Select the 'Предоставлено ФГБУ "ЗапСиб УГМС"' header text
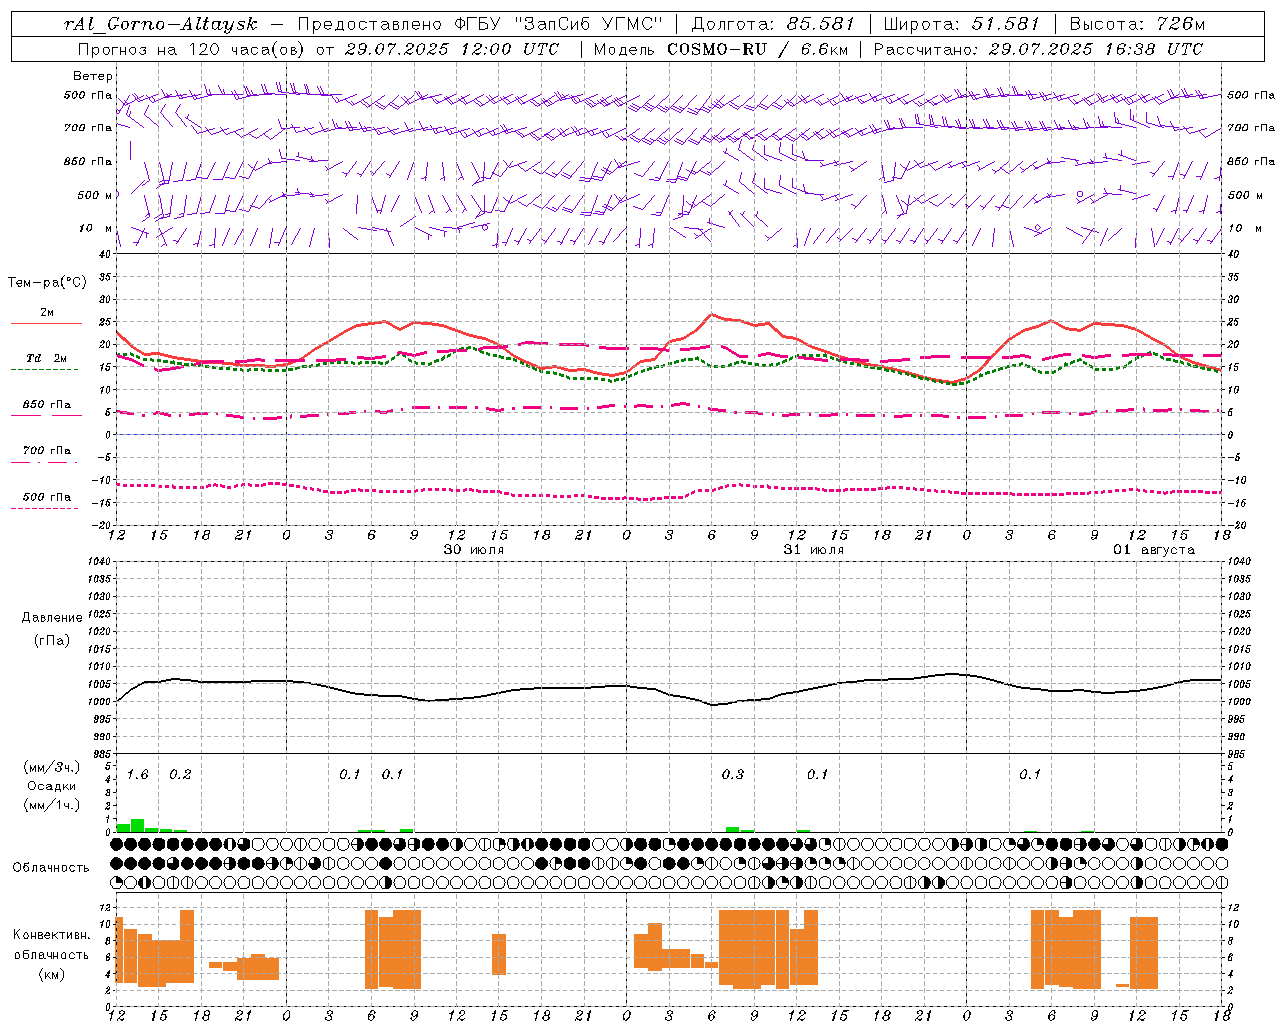This screenshot has height=1024, width=1280. [481, 24]
